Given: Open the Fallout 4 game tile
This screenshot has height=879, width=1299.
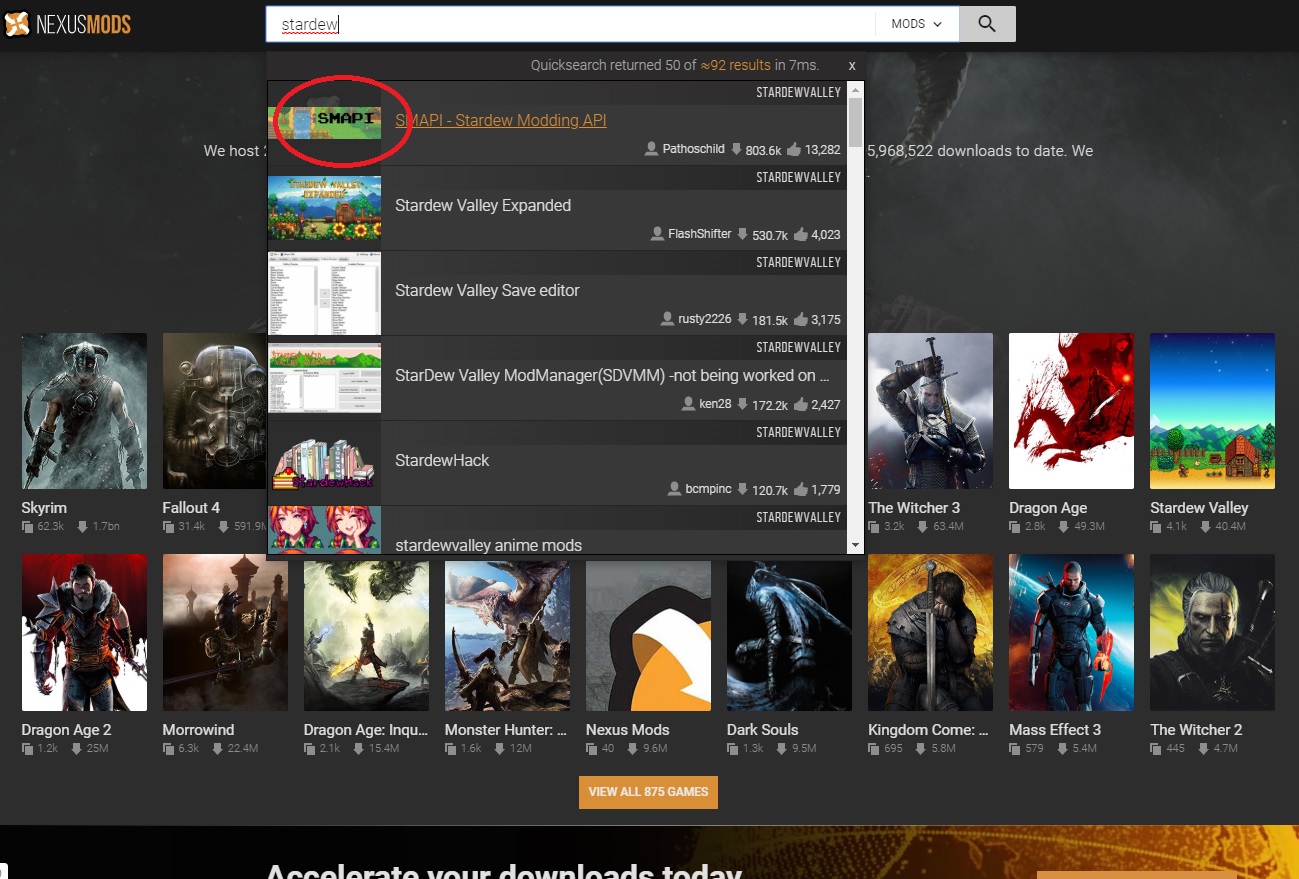Looking at the screenshot, I should (x=214, y=411).
